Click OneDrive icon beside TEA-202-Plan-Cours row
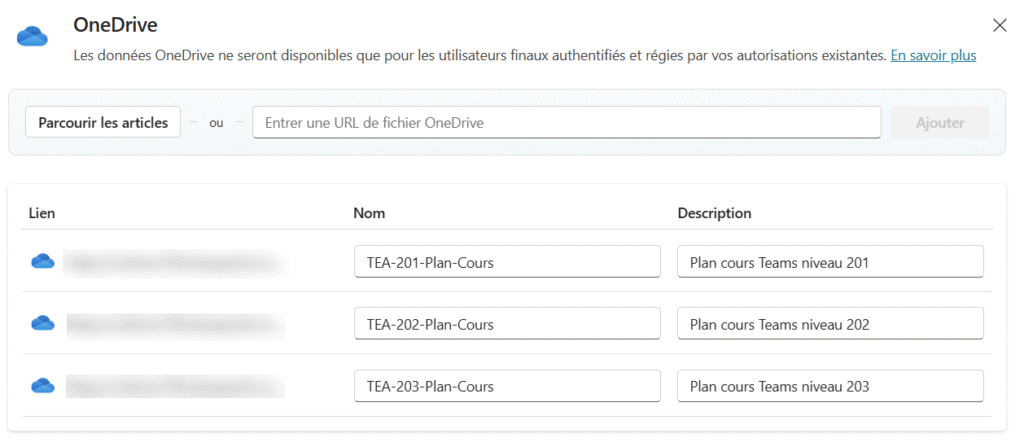1024x442 pixels. tap(42, 323)
